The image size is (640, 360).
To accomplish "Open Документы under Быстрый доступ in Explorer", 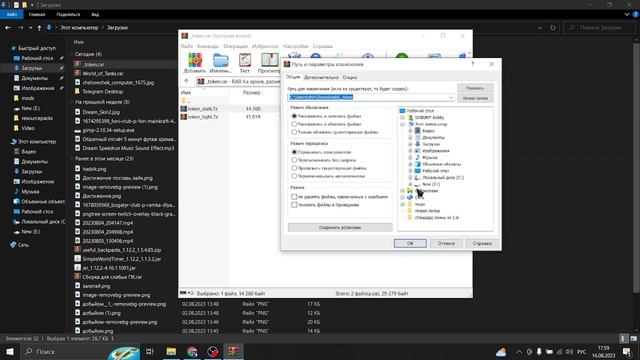I will coord(34,78).
